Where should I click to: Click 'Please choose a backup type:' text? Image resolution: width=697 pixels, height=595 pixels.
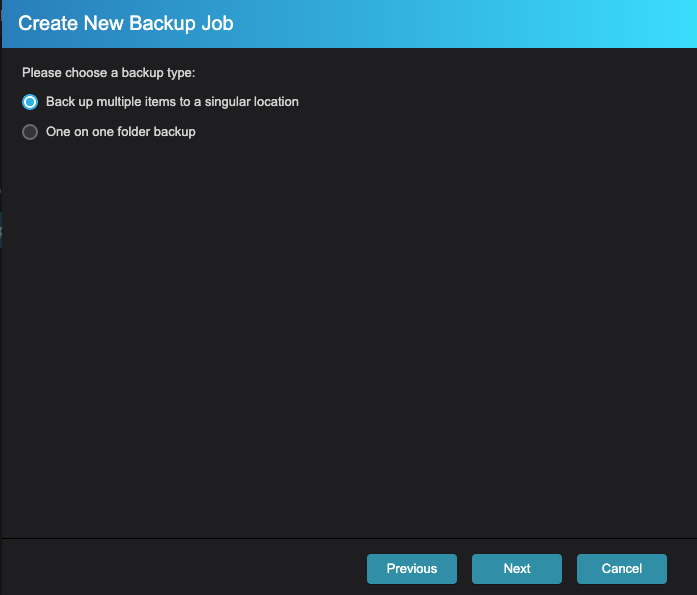108,73
